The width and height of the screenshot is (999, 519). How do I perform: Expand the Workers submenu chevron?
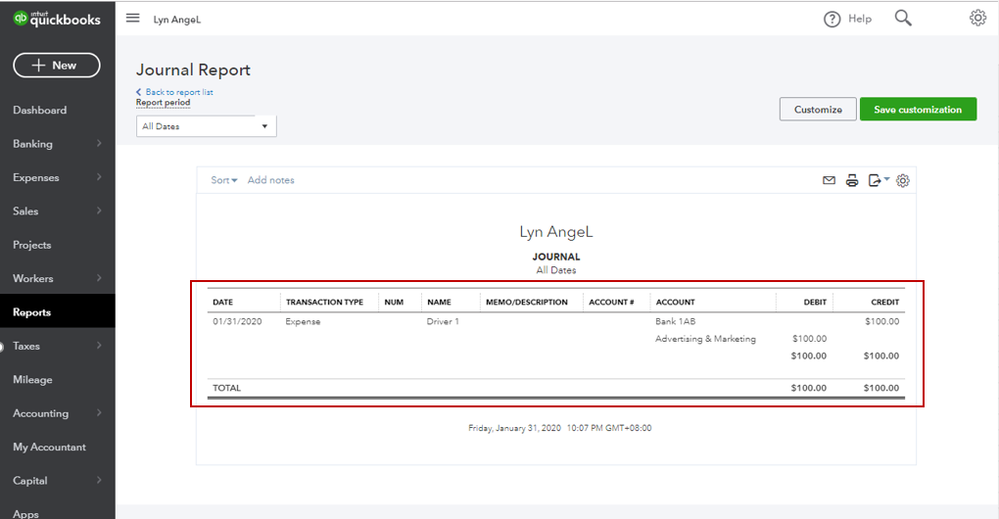tap(99, 278)
